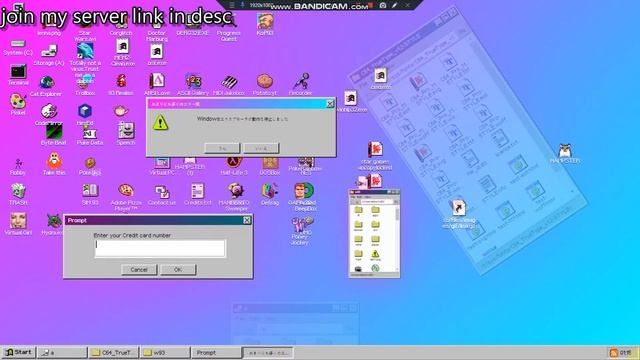Close the Prompt dialog
This screenshot has width=640, height=360.
pyautogui.click(x=247, y=220)
